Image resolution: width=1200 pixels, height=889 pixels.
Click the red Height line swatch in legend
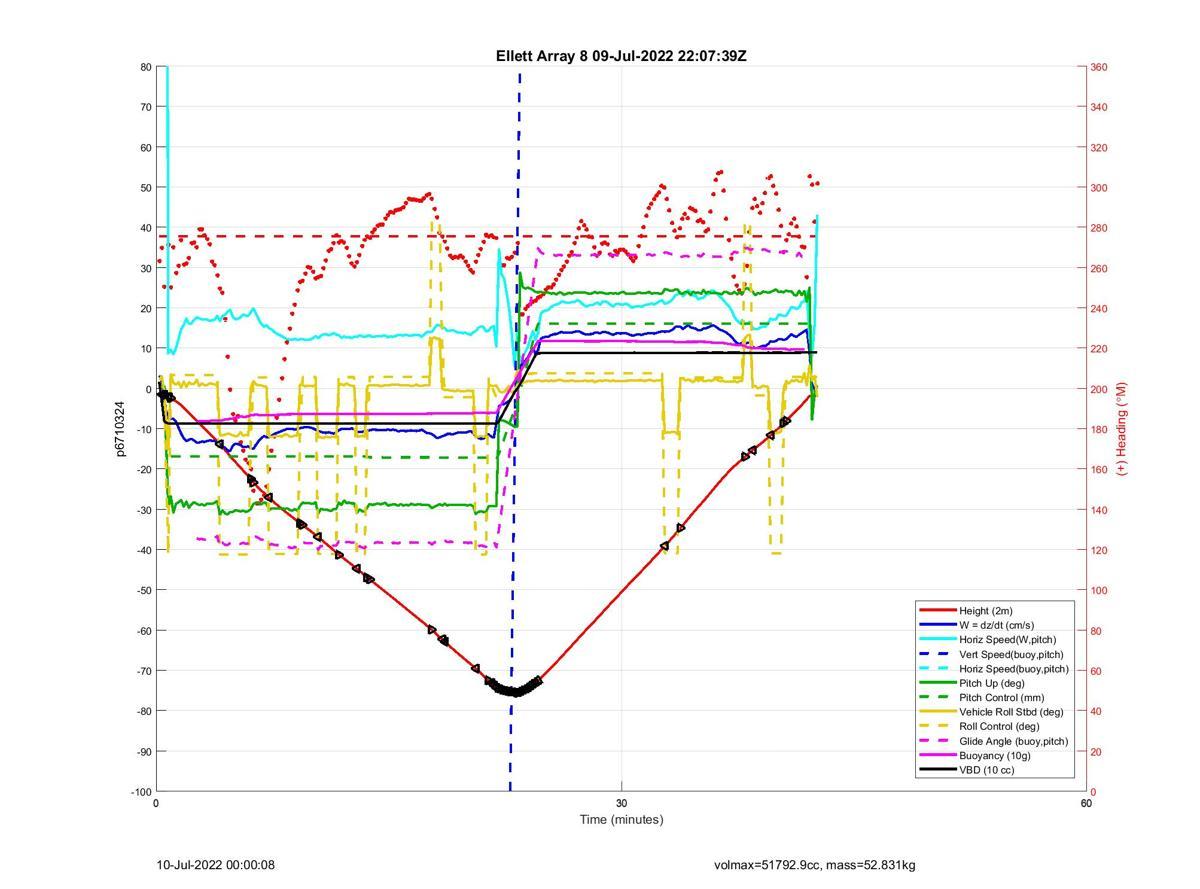tap(937, 611)
